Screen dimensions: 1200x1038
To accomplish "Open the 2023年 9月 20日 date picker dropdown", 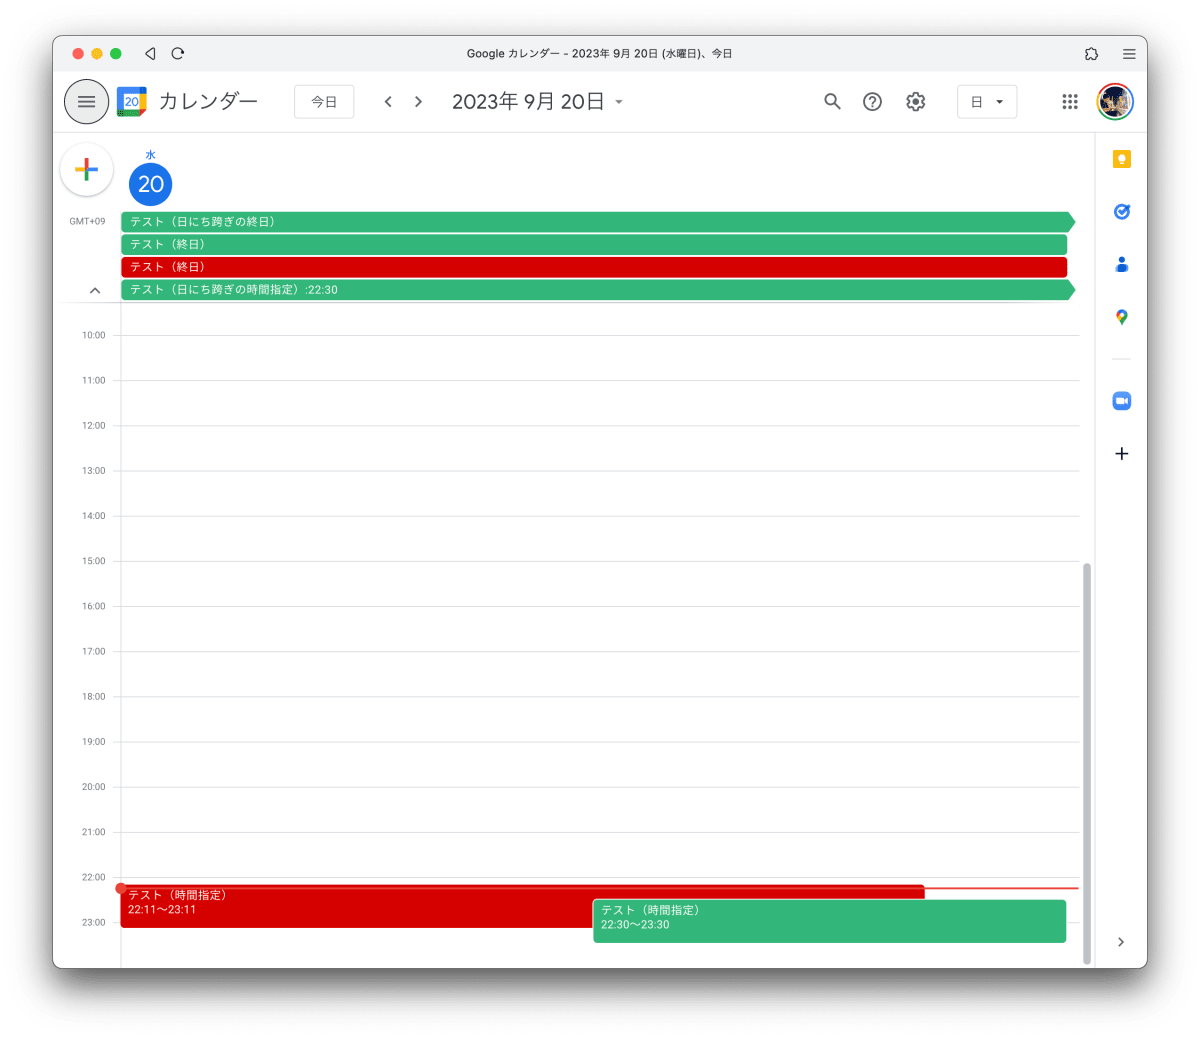I will [538, 102].
